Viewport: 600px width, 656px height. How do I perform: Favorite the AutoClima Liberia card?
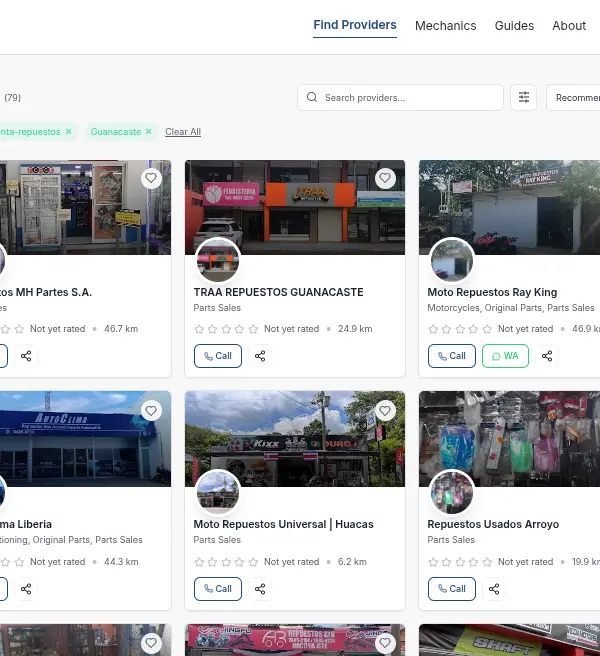pos(151,411)
